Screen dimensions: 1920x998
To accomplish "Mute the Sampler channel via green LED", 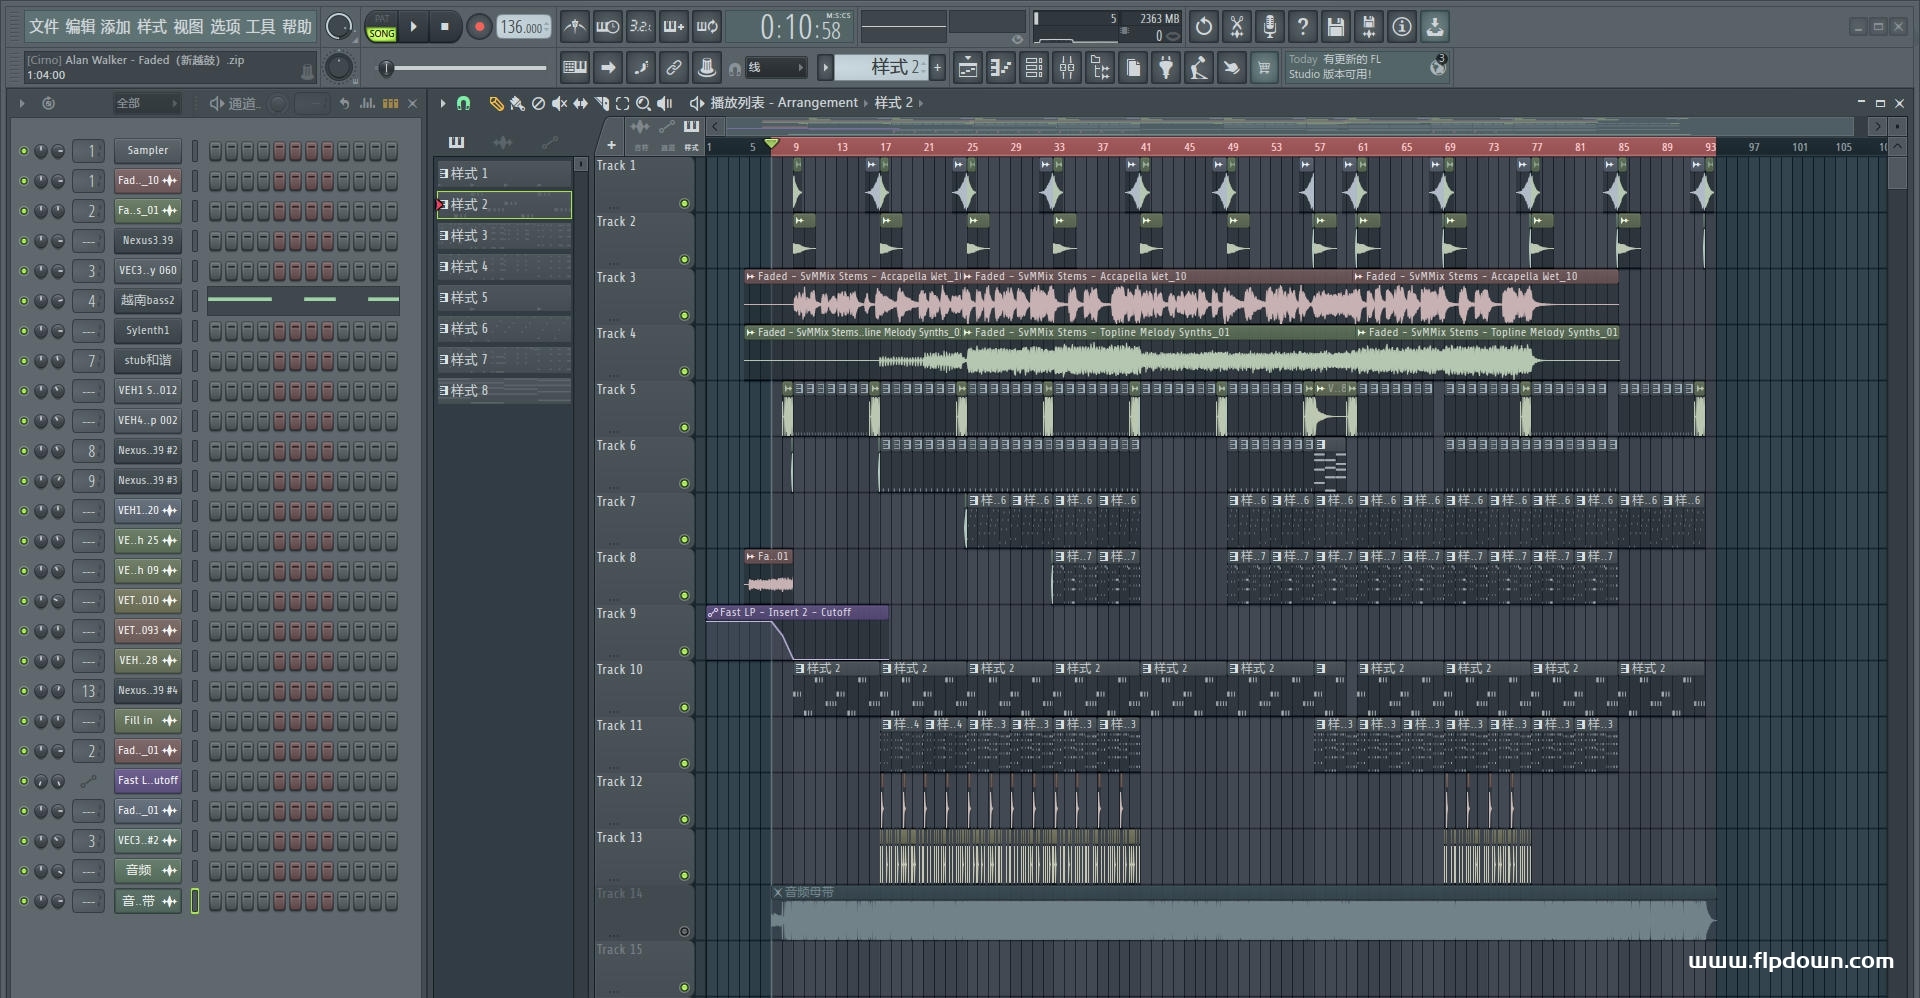I will (24, 151).
